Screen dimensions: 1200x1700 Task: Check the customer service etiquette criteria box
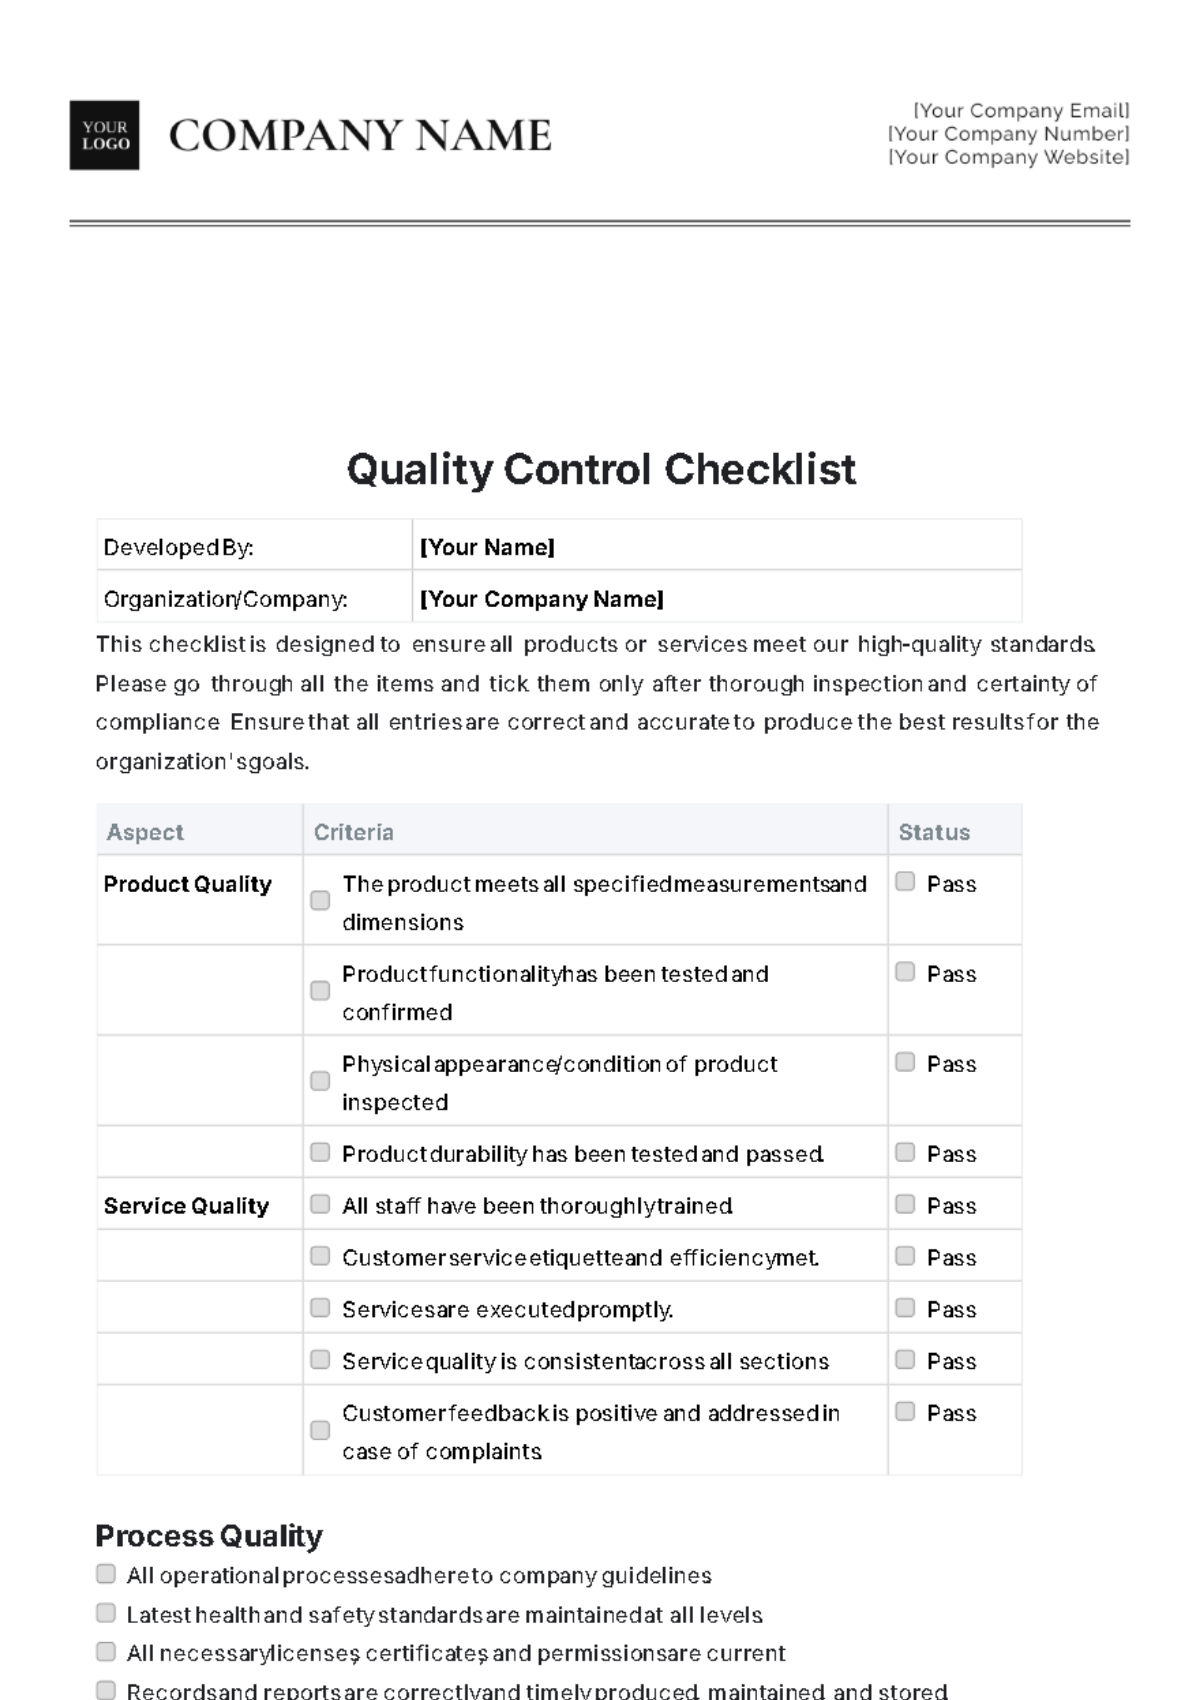point(320,1256)
